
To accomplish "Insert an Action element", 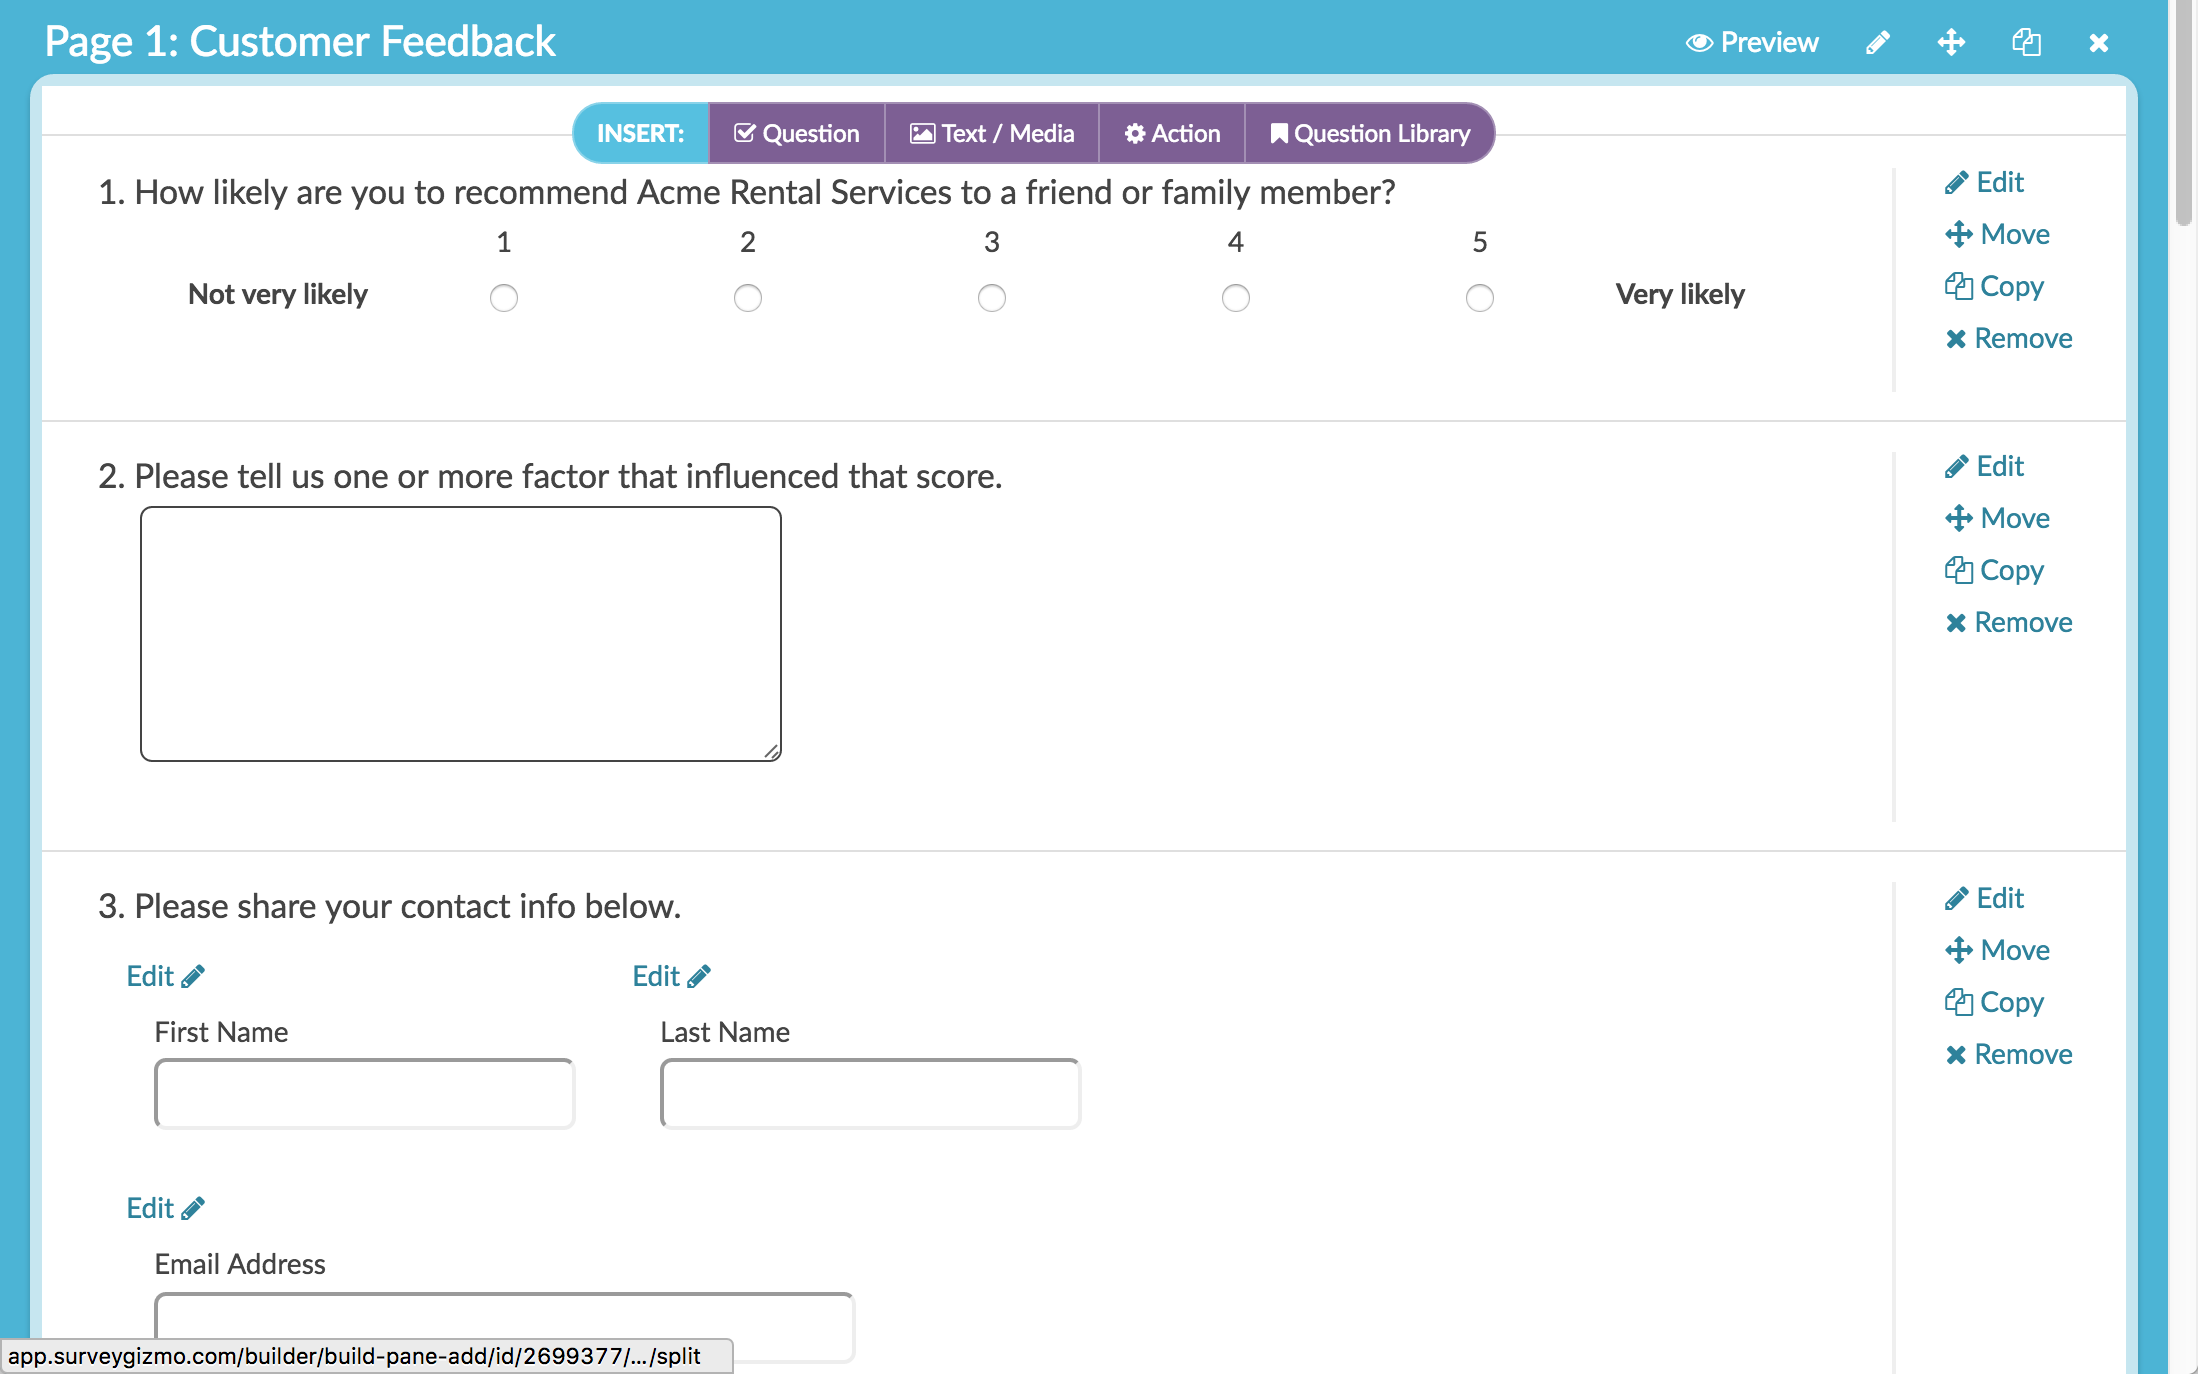I will pyautogui.click(x=1172, y=133).
